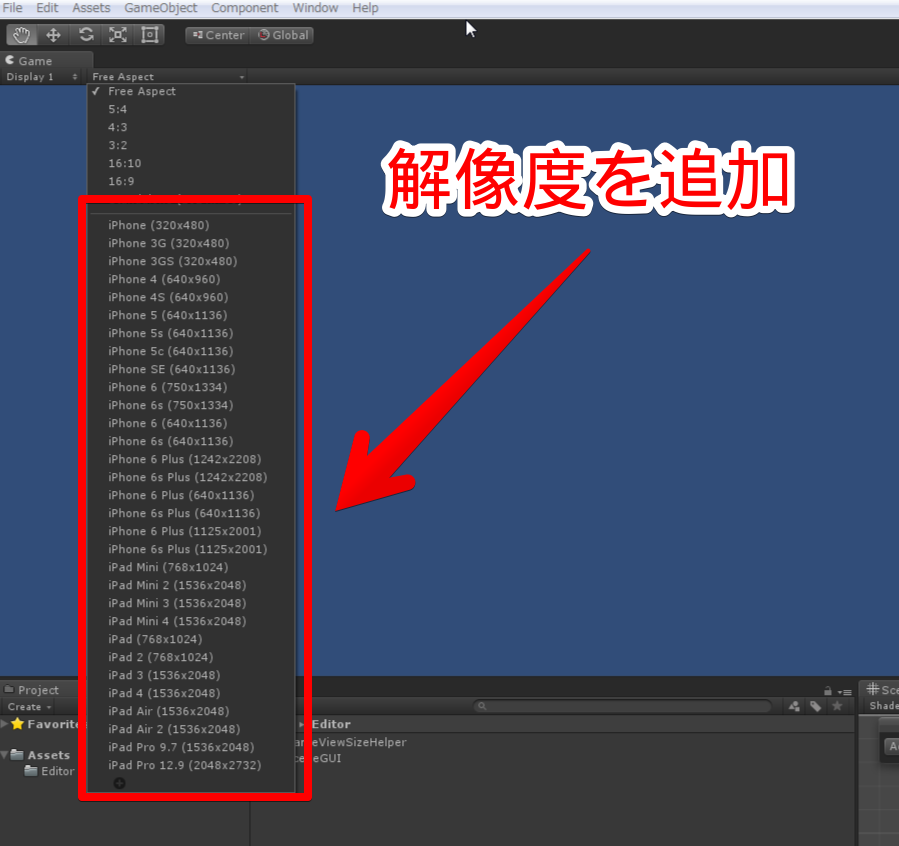This screenshot has width=899, height=846.
Task: Select iPad Pro 12.9 (2048x2732) resolution
Action: tap(191, 765)
